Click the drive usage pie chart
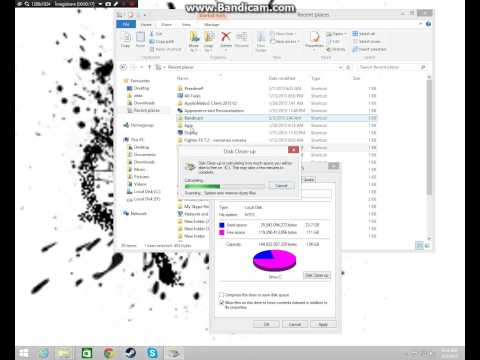 (x=274, y=260)
